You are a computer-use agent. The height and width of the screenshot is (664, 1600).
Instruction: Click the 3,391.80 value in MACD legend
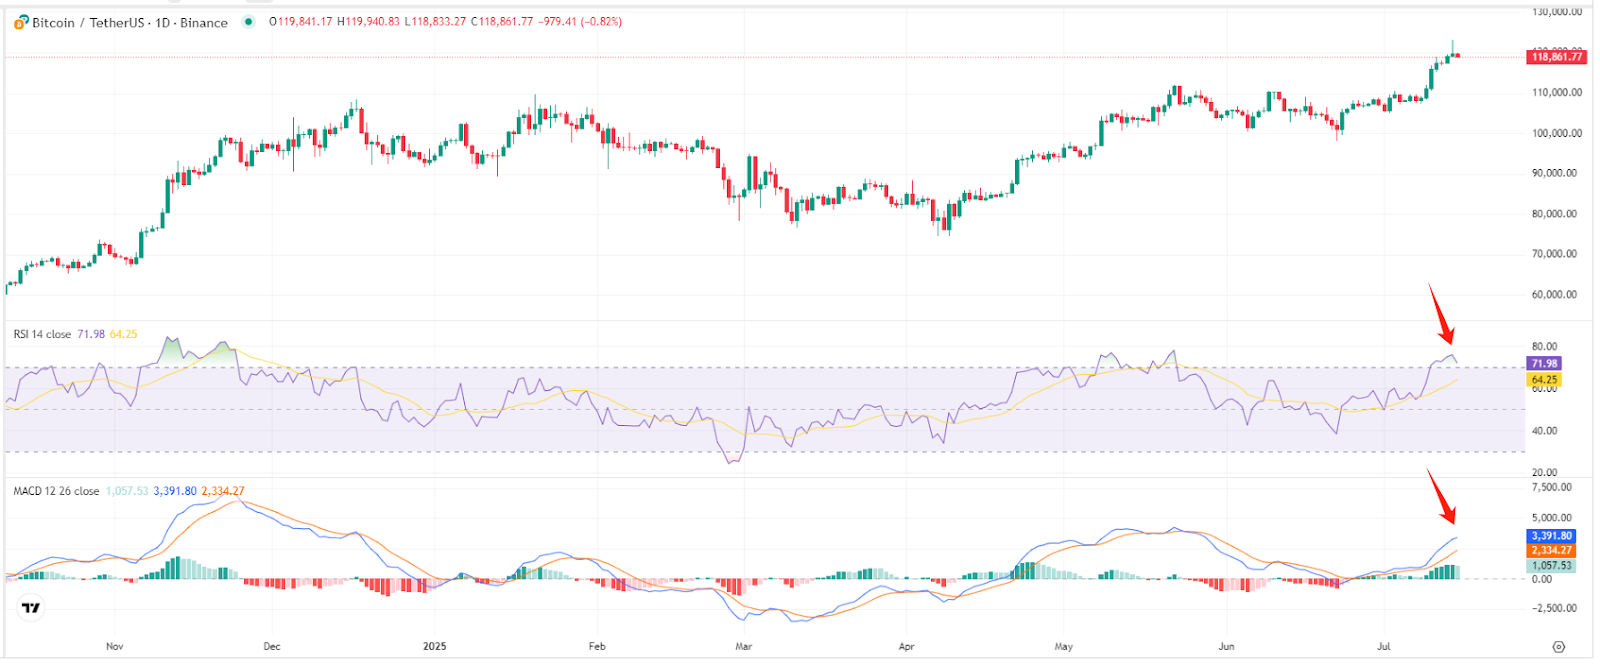pos(175,491)
